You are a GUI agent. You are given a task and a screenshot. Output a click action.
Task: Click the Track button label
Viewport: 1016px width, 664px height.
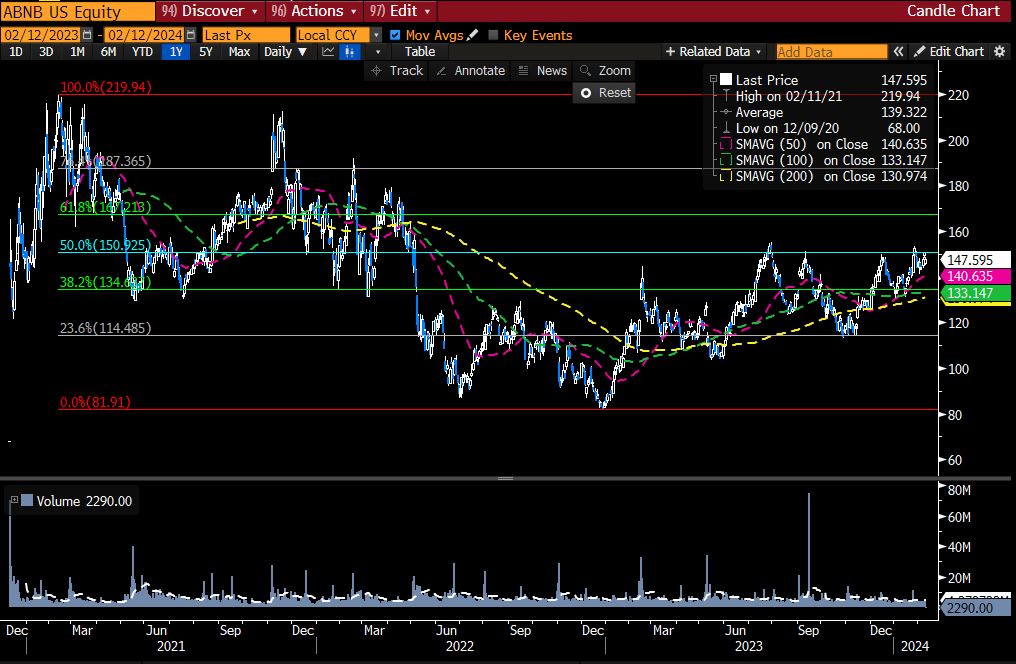click(x=406, y=71)
